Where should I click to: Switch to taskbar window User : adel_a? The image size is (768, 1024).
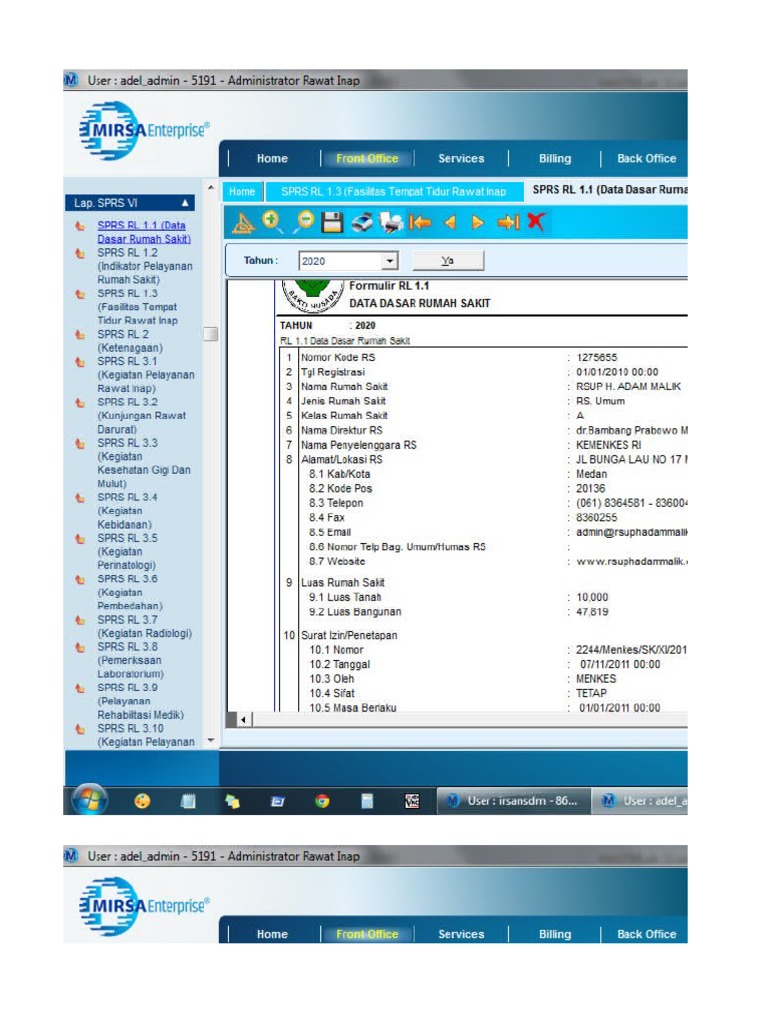pyautogui.click(x=640, y=801)
